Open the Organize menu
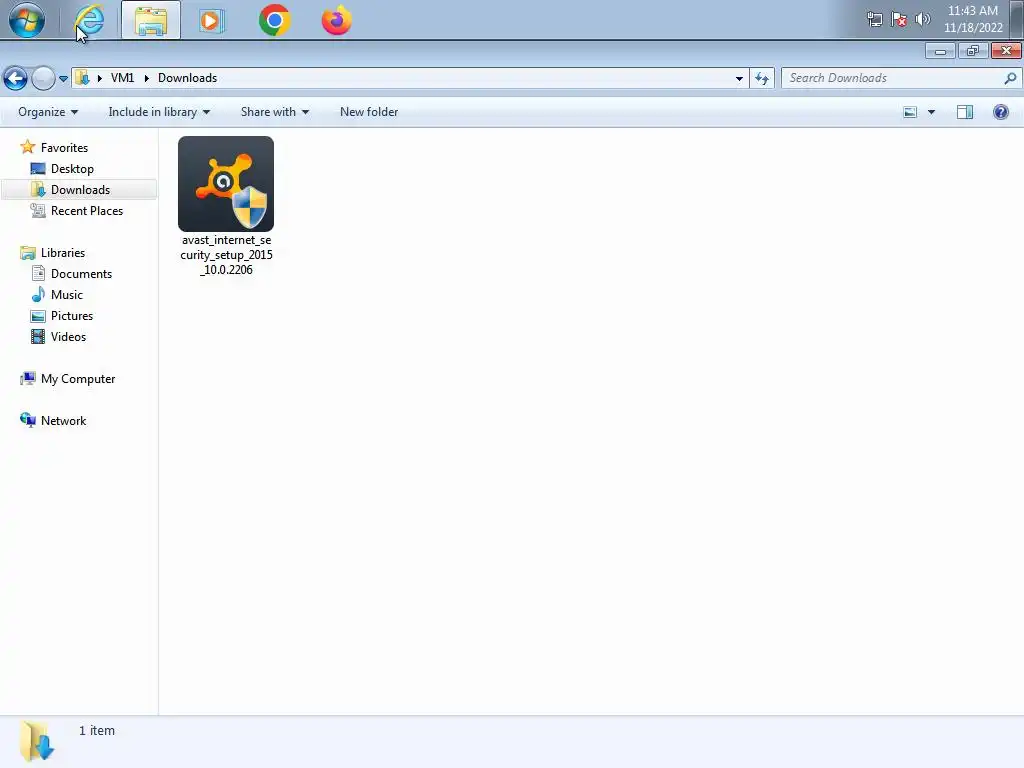This screenshot has width=1024, height=768. 48,112
